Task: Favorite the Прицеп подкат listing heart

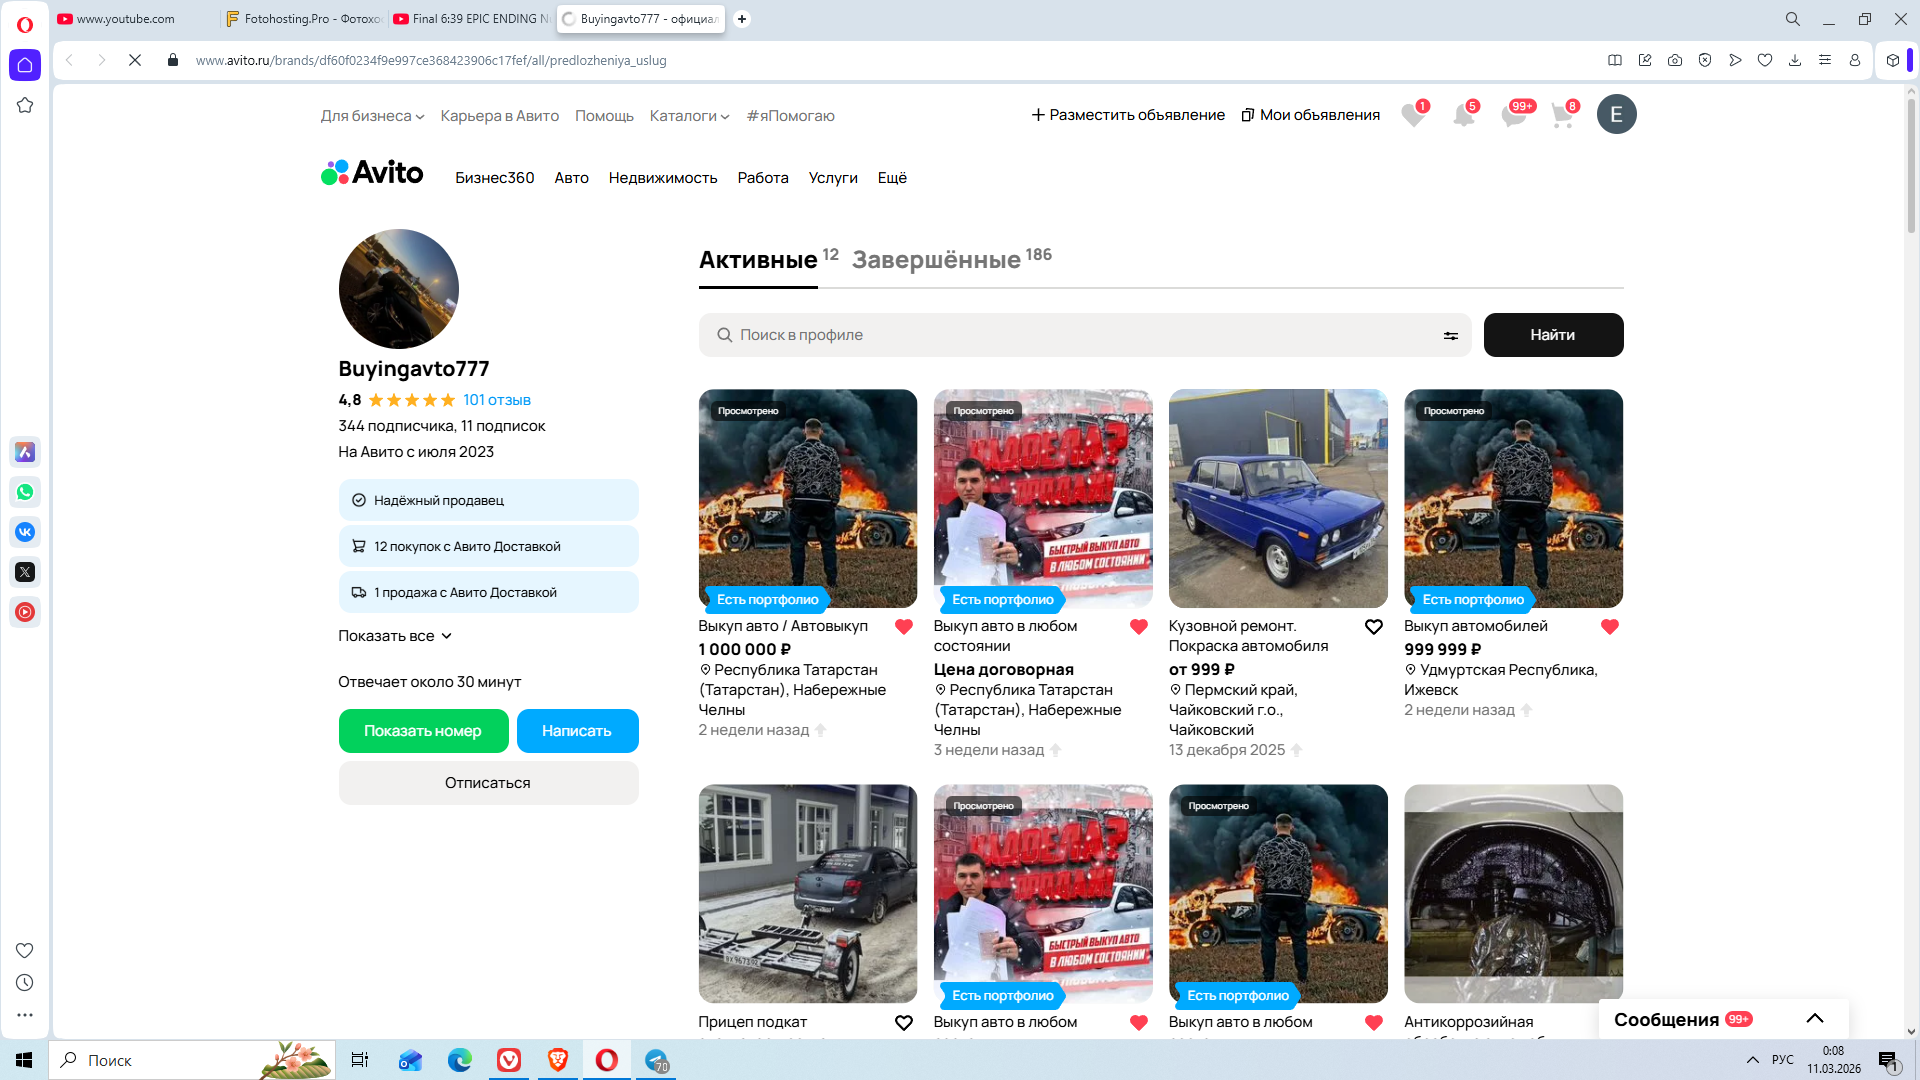Action: tap(904, 1023)
